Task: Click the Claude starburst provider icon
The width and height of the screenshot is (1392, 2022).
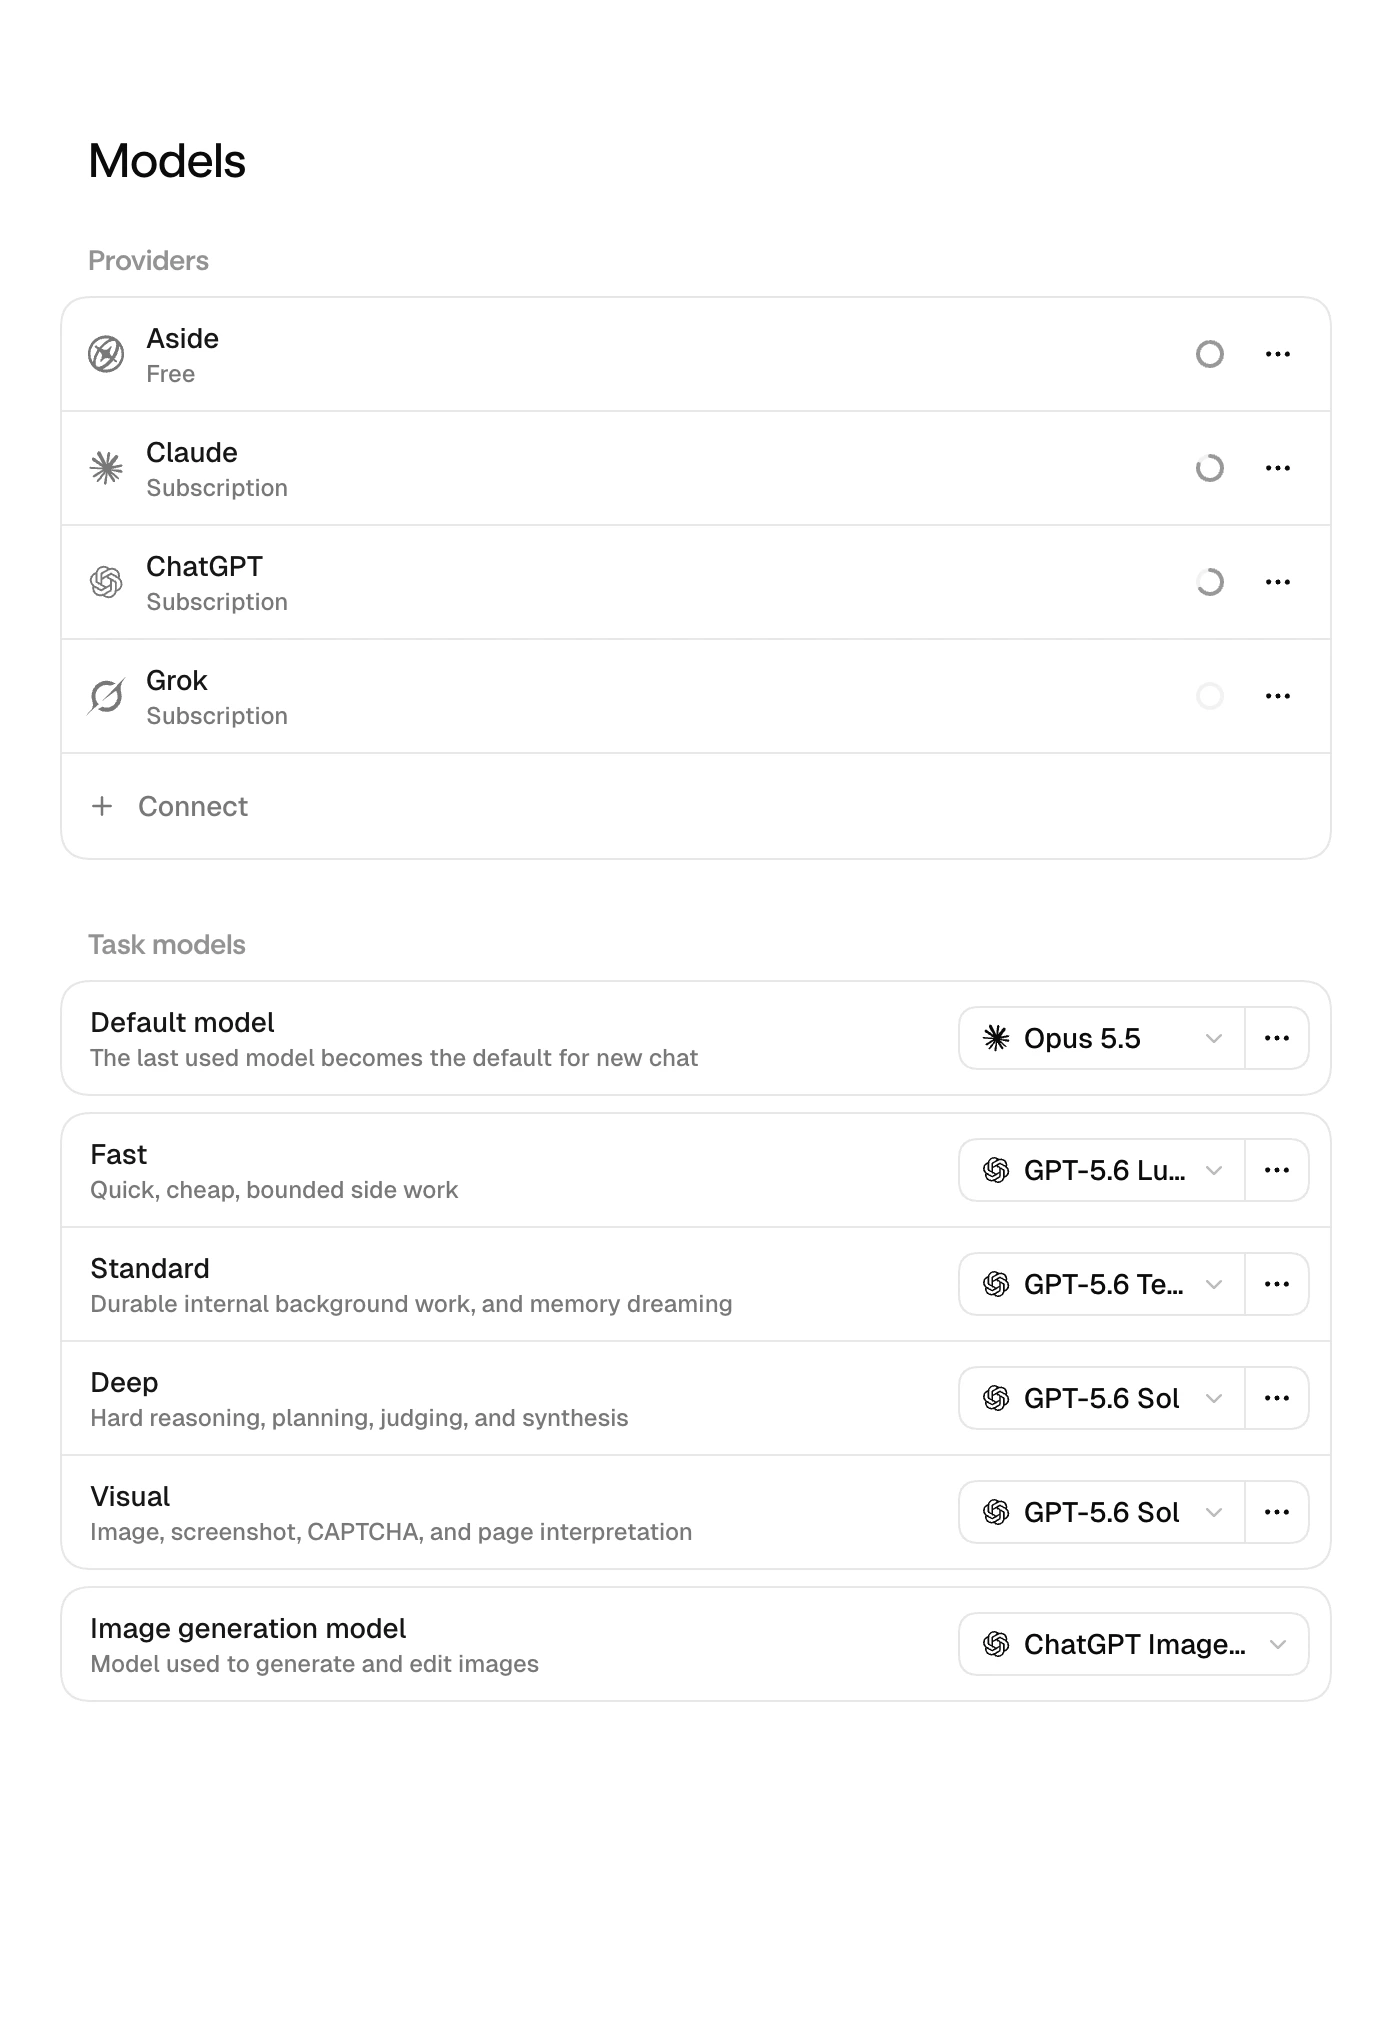Action: point(106,468)
